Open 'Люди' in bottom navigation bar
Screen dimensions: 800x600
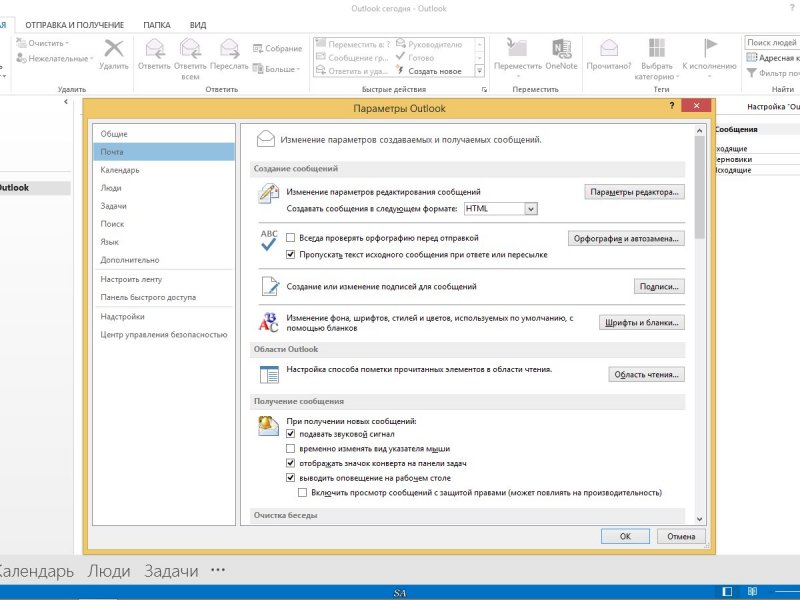pyautogui.click(x=109, y=571)
